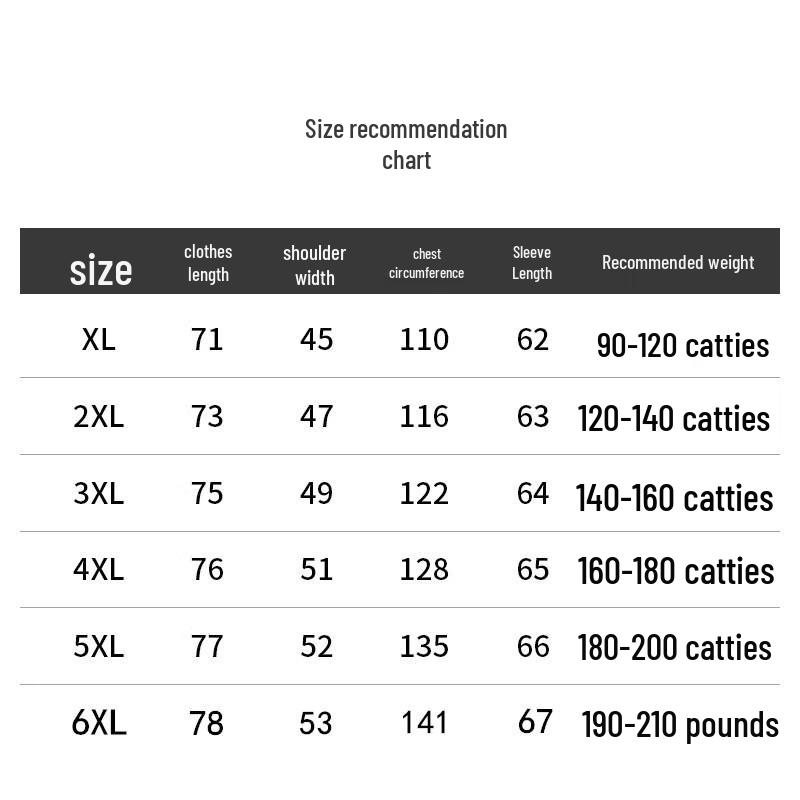The width and height of the screenshot is (800, 800).
Task: Click the 2XL size label
Action: coord(98,416)
